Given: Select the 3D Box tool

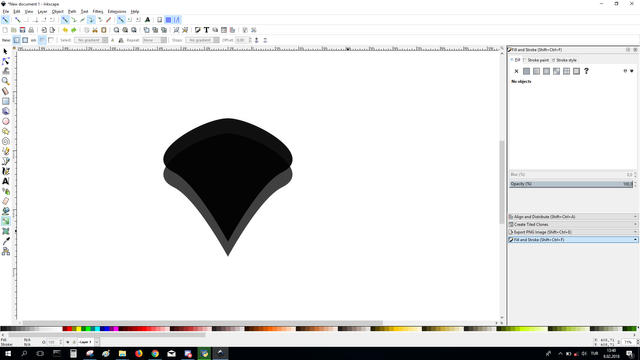Looking at the screenshot, I should pyautogui.click(x=5, y=111).
